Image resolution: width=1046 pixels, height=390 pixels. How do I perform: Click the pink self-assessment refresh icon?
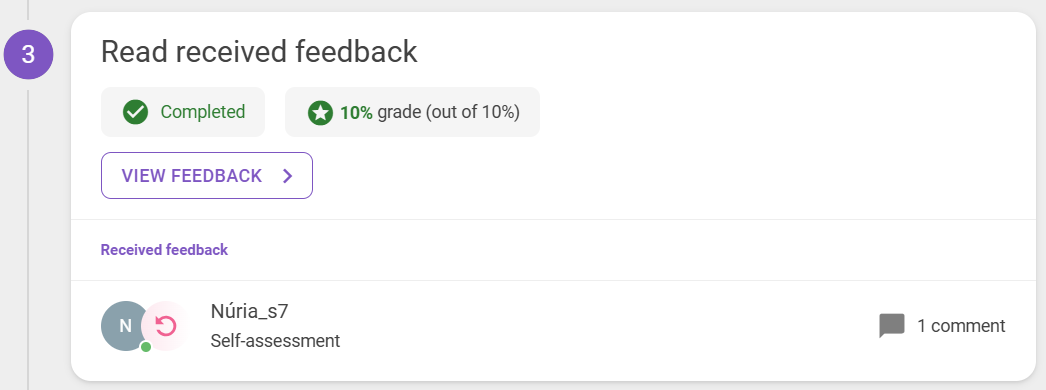pyautogui.click(x=165, y=326)
